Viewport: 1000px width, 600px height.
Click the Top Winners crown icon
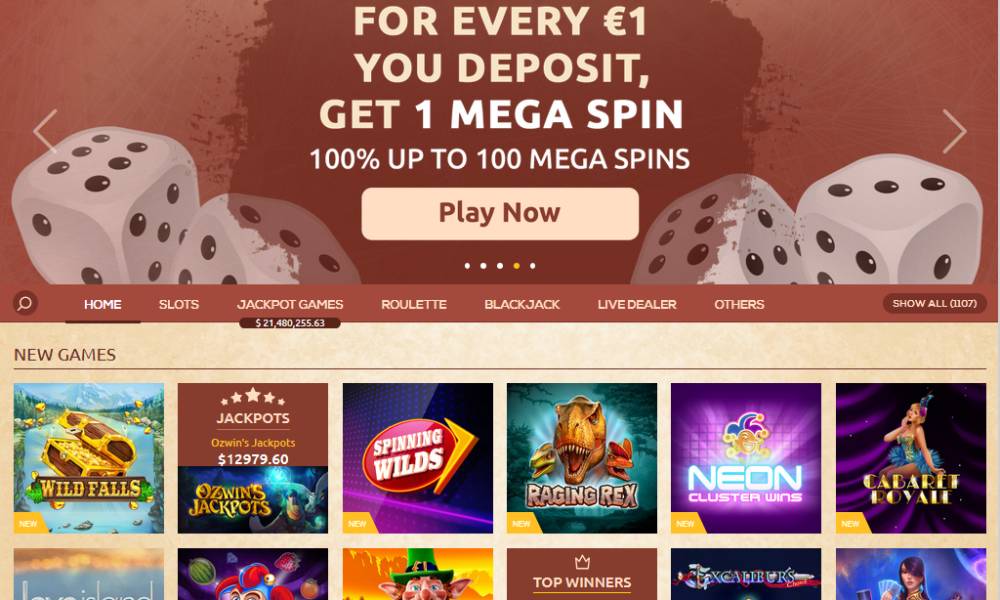click(x=582, y=562)
